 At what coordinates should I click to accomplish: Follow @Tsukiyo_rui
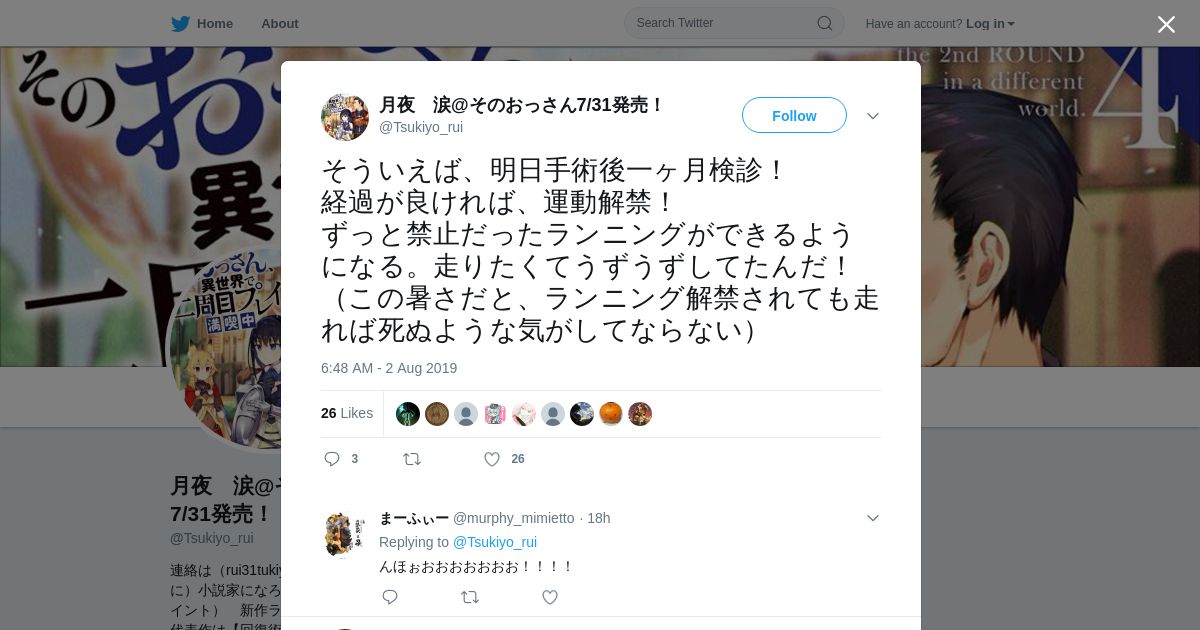pyautogui.click(x=794, y=115)
